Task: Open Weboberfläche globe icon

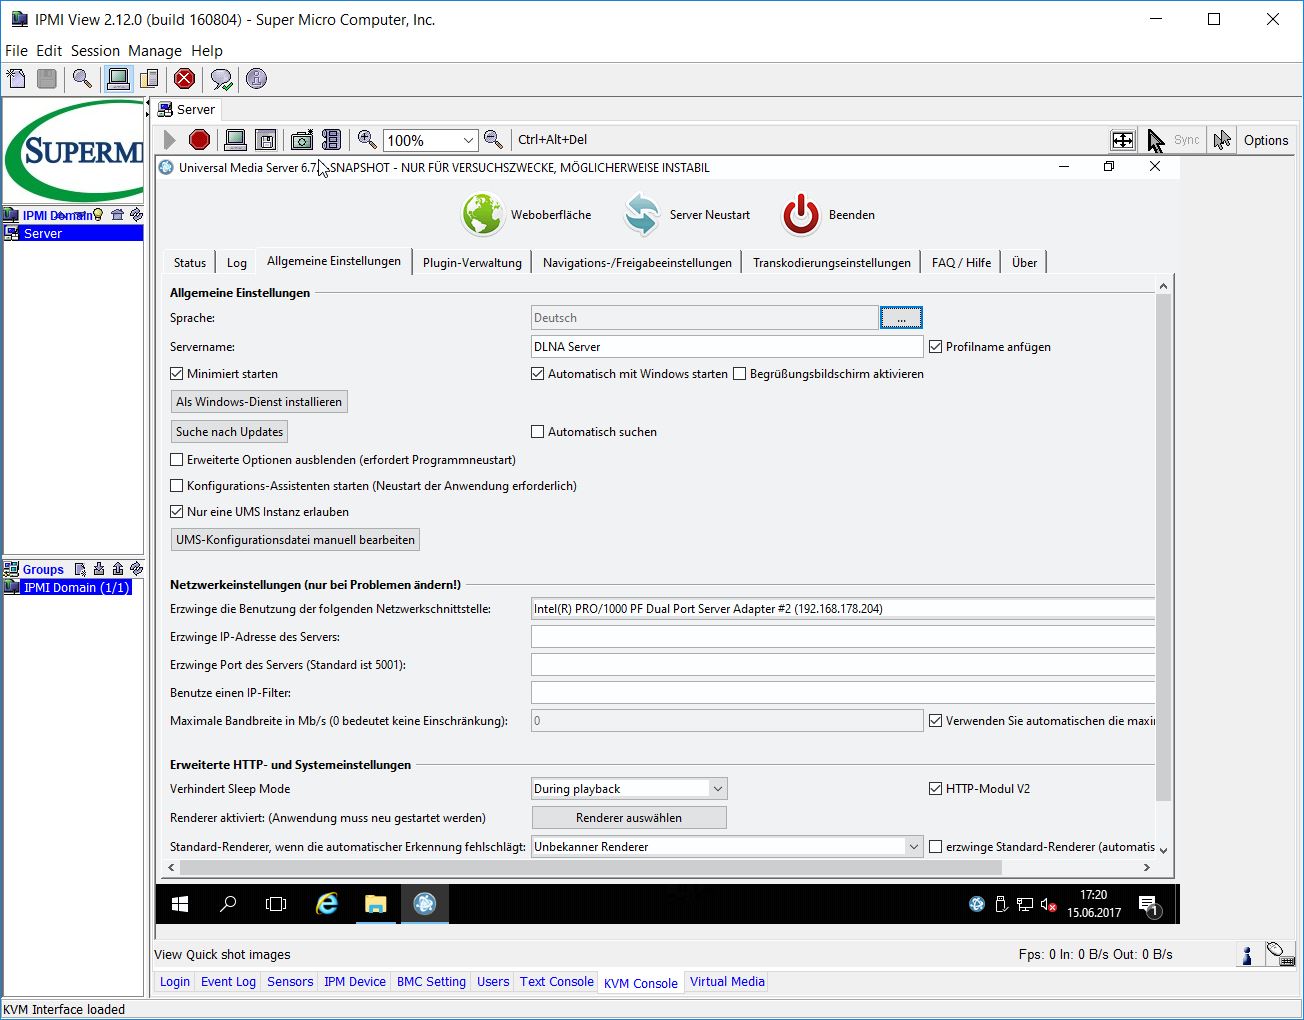Action: point(482,214)
